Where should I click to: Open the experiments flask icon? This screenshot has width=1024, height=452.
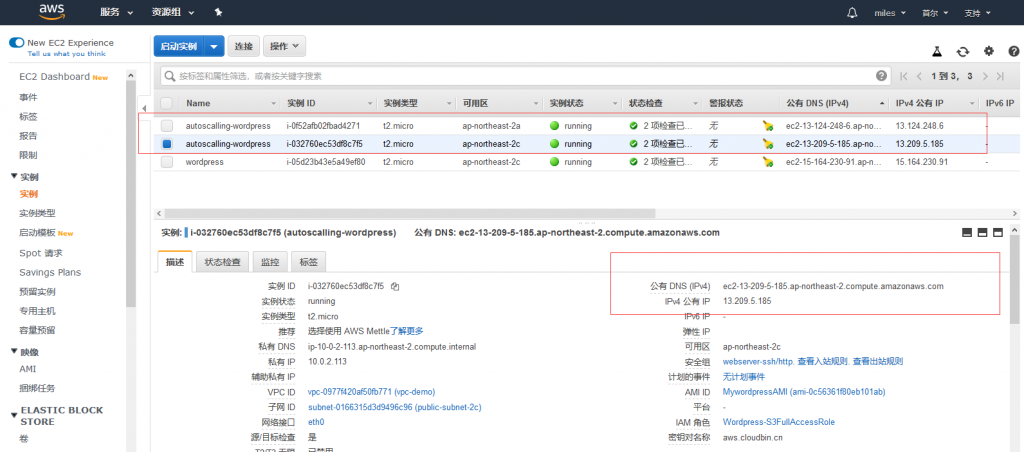pos(936,52)
